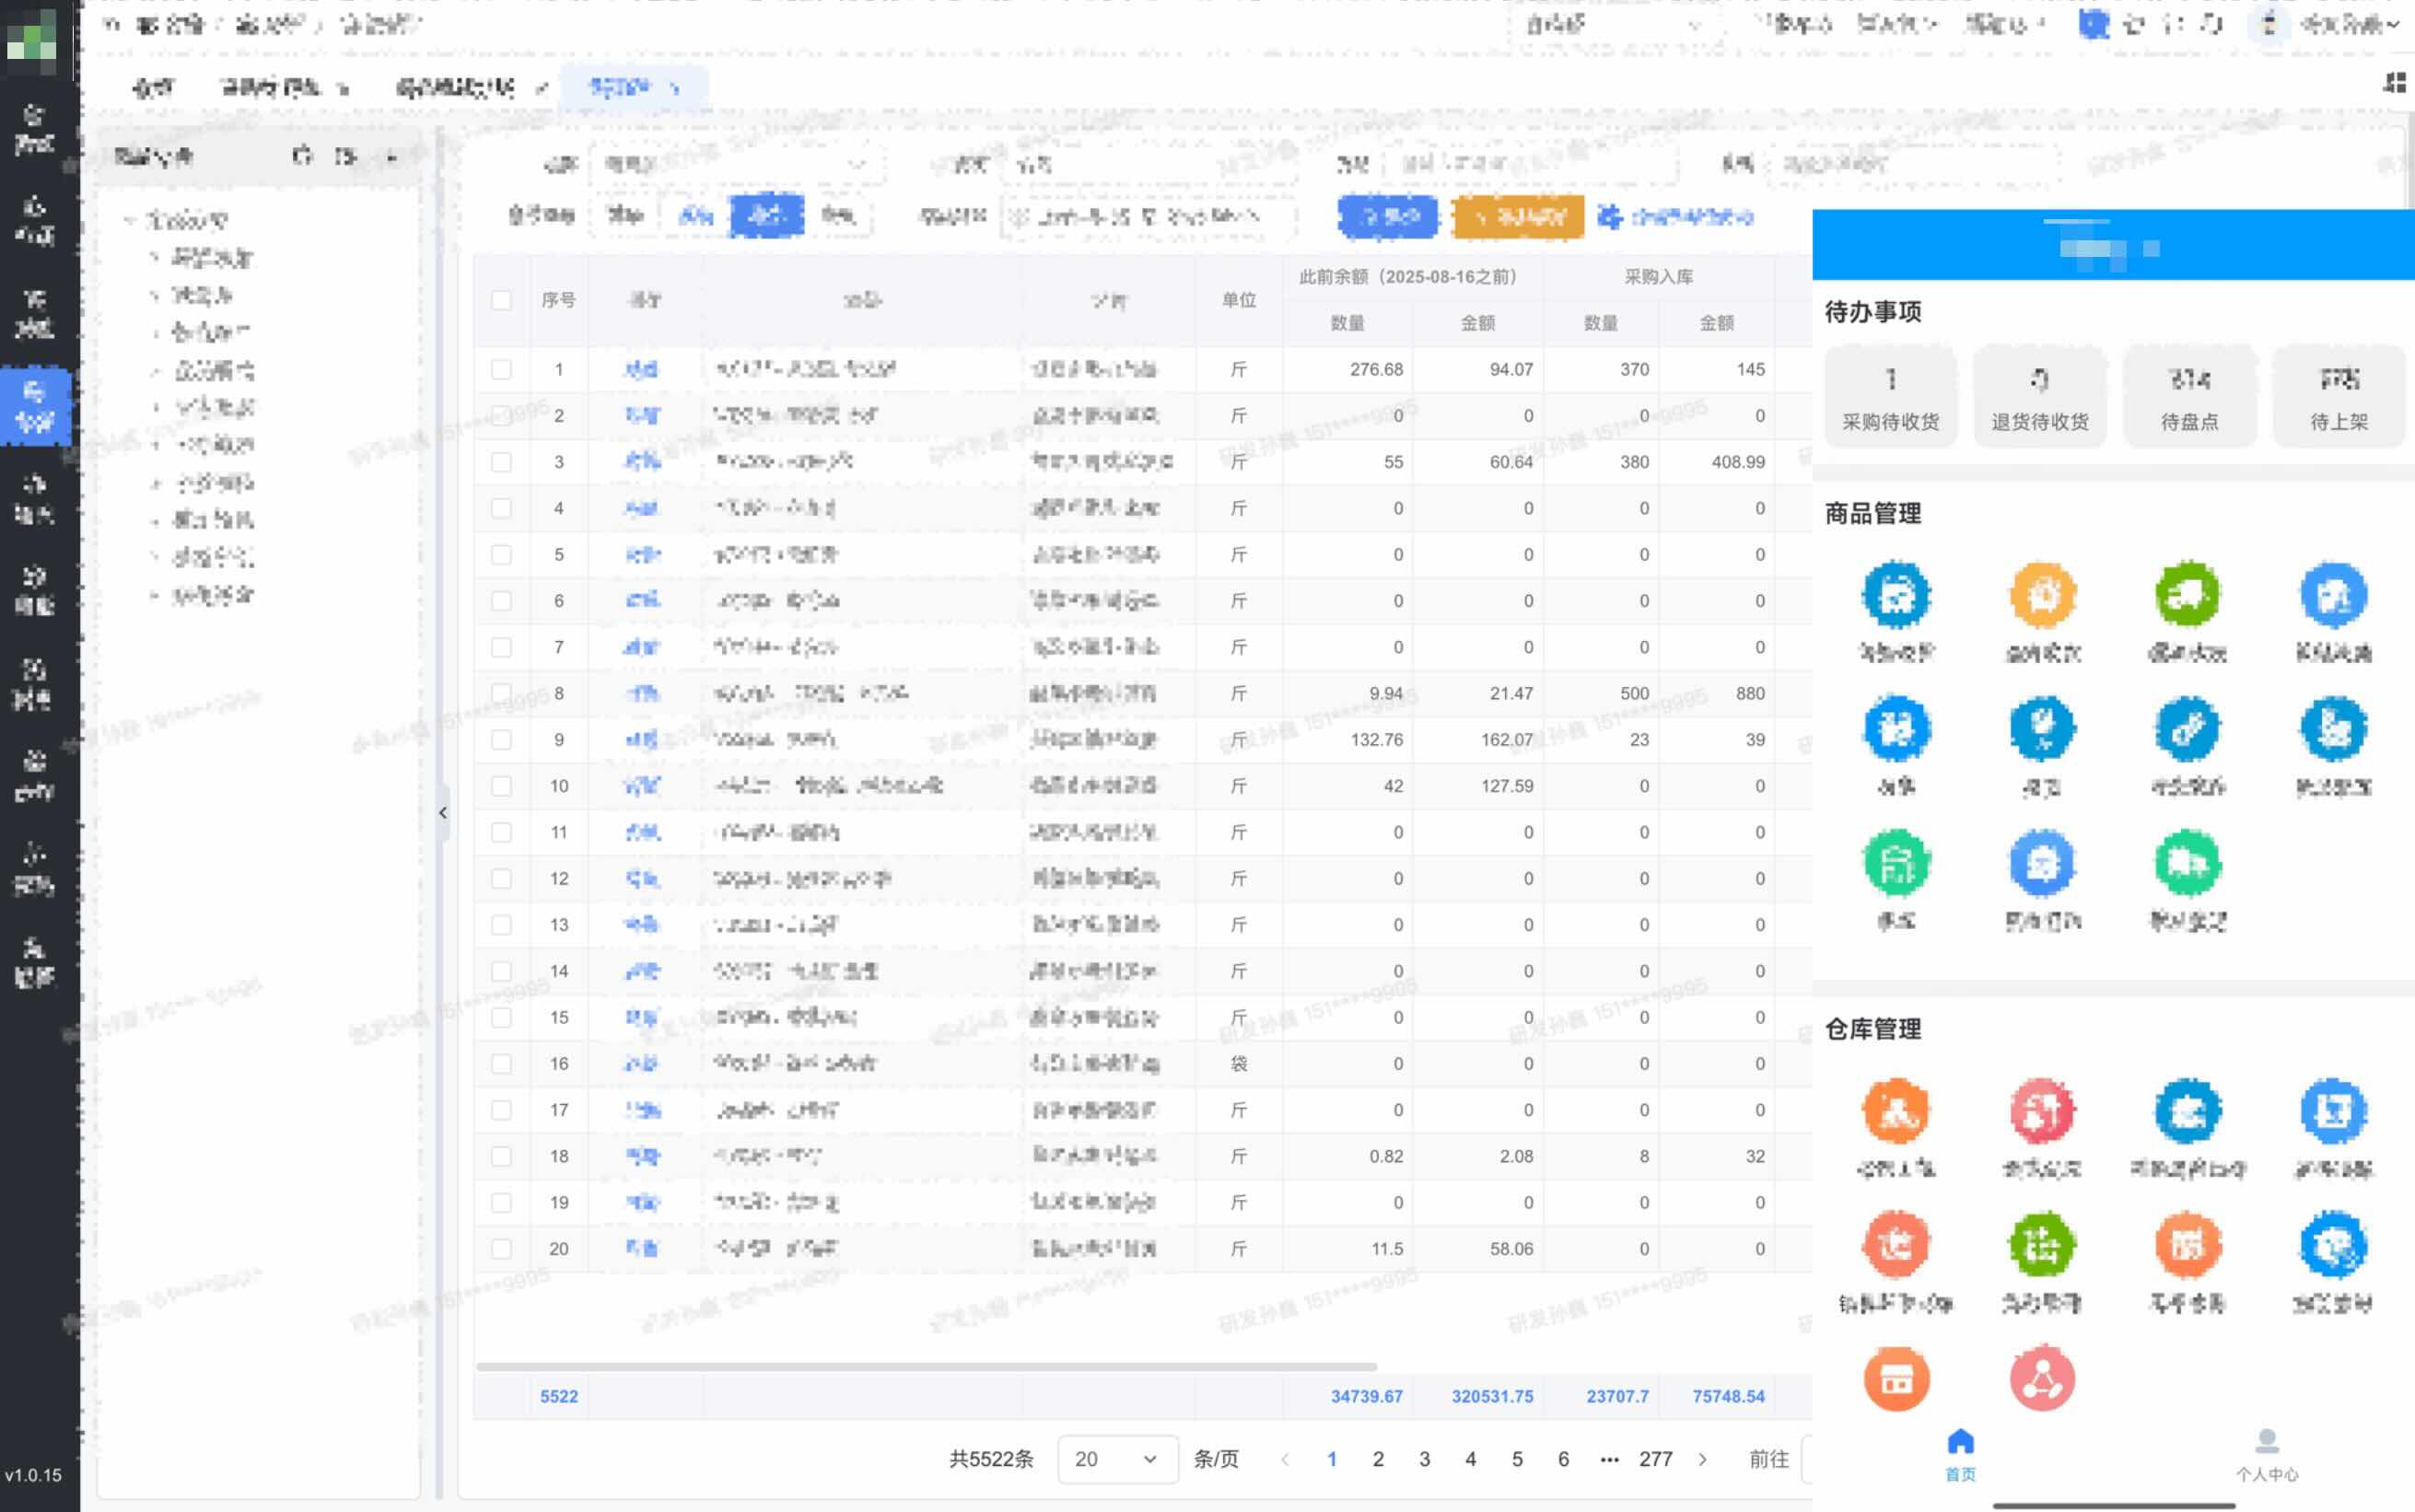Go to page 6
Screen dimensions: 2415x1512
[x=1563, y=1460]
